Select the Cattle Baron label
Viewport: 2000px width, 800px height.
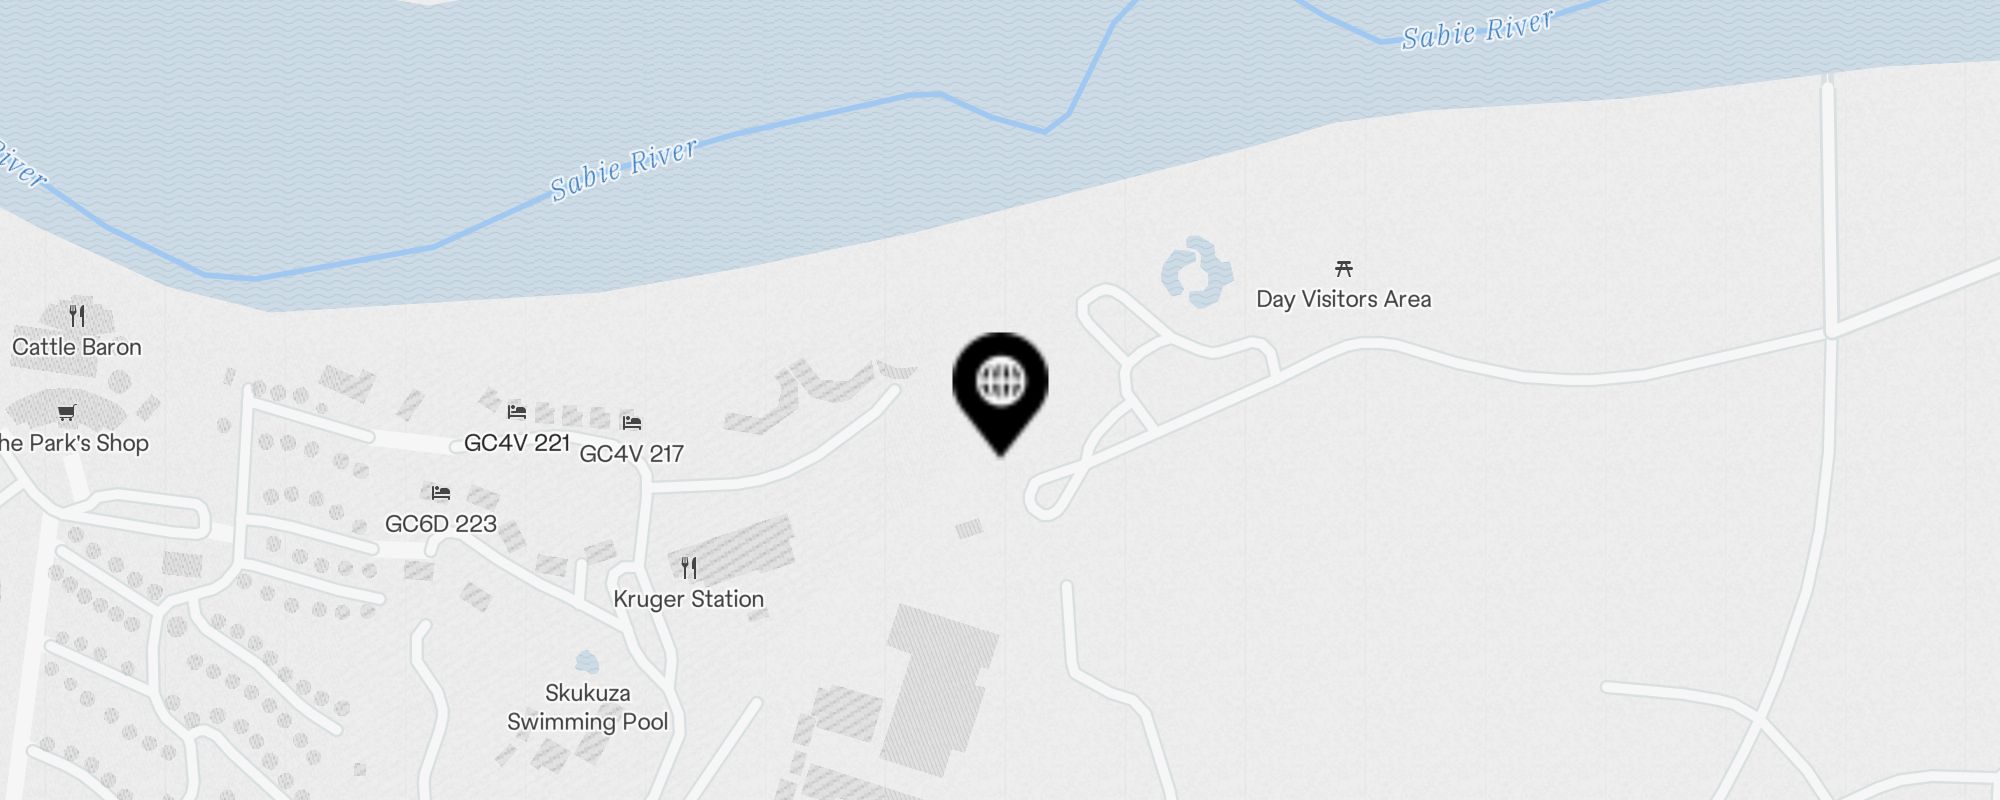tap(77, 347)
